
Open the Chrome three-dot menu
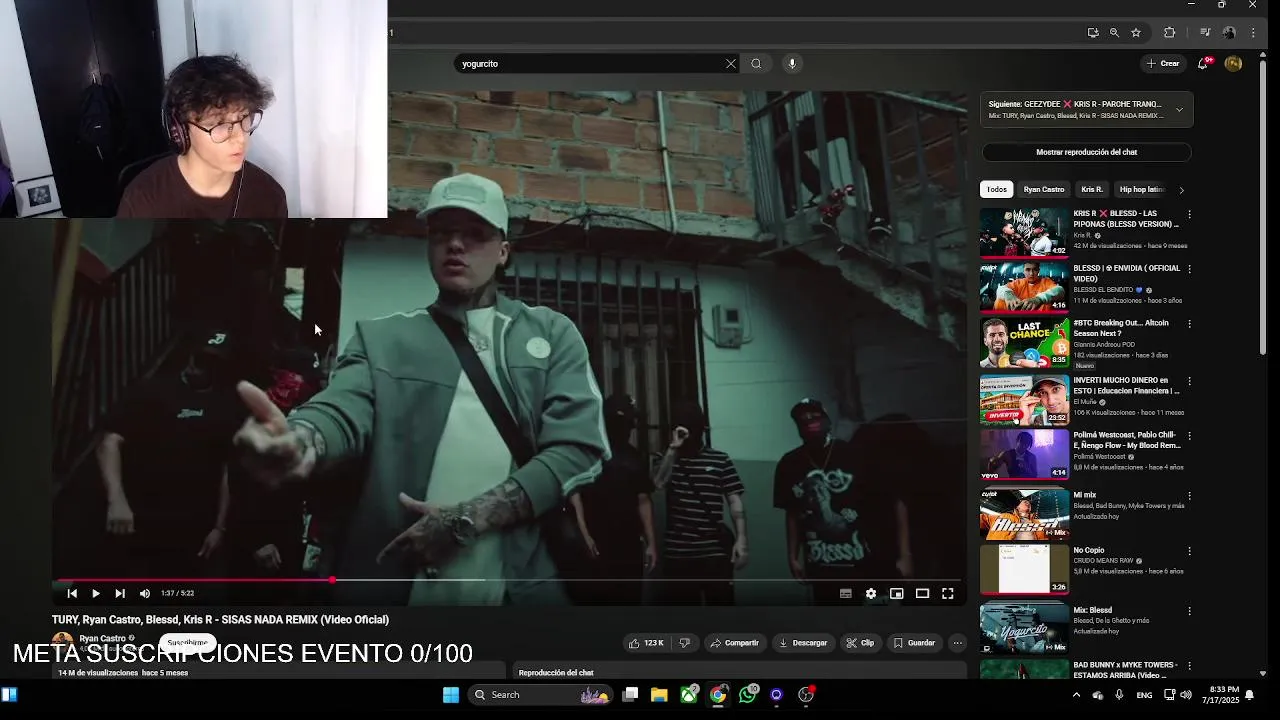point(1253,33)
